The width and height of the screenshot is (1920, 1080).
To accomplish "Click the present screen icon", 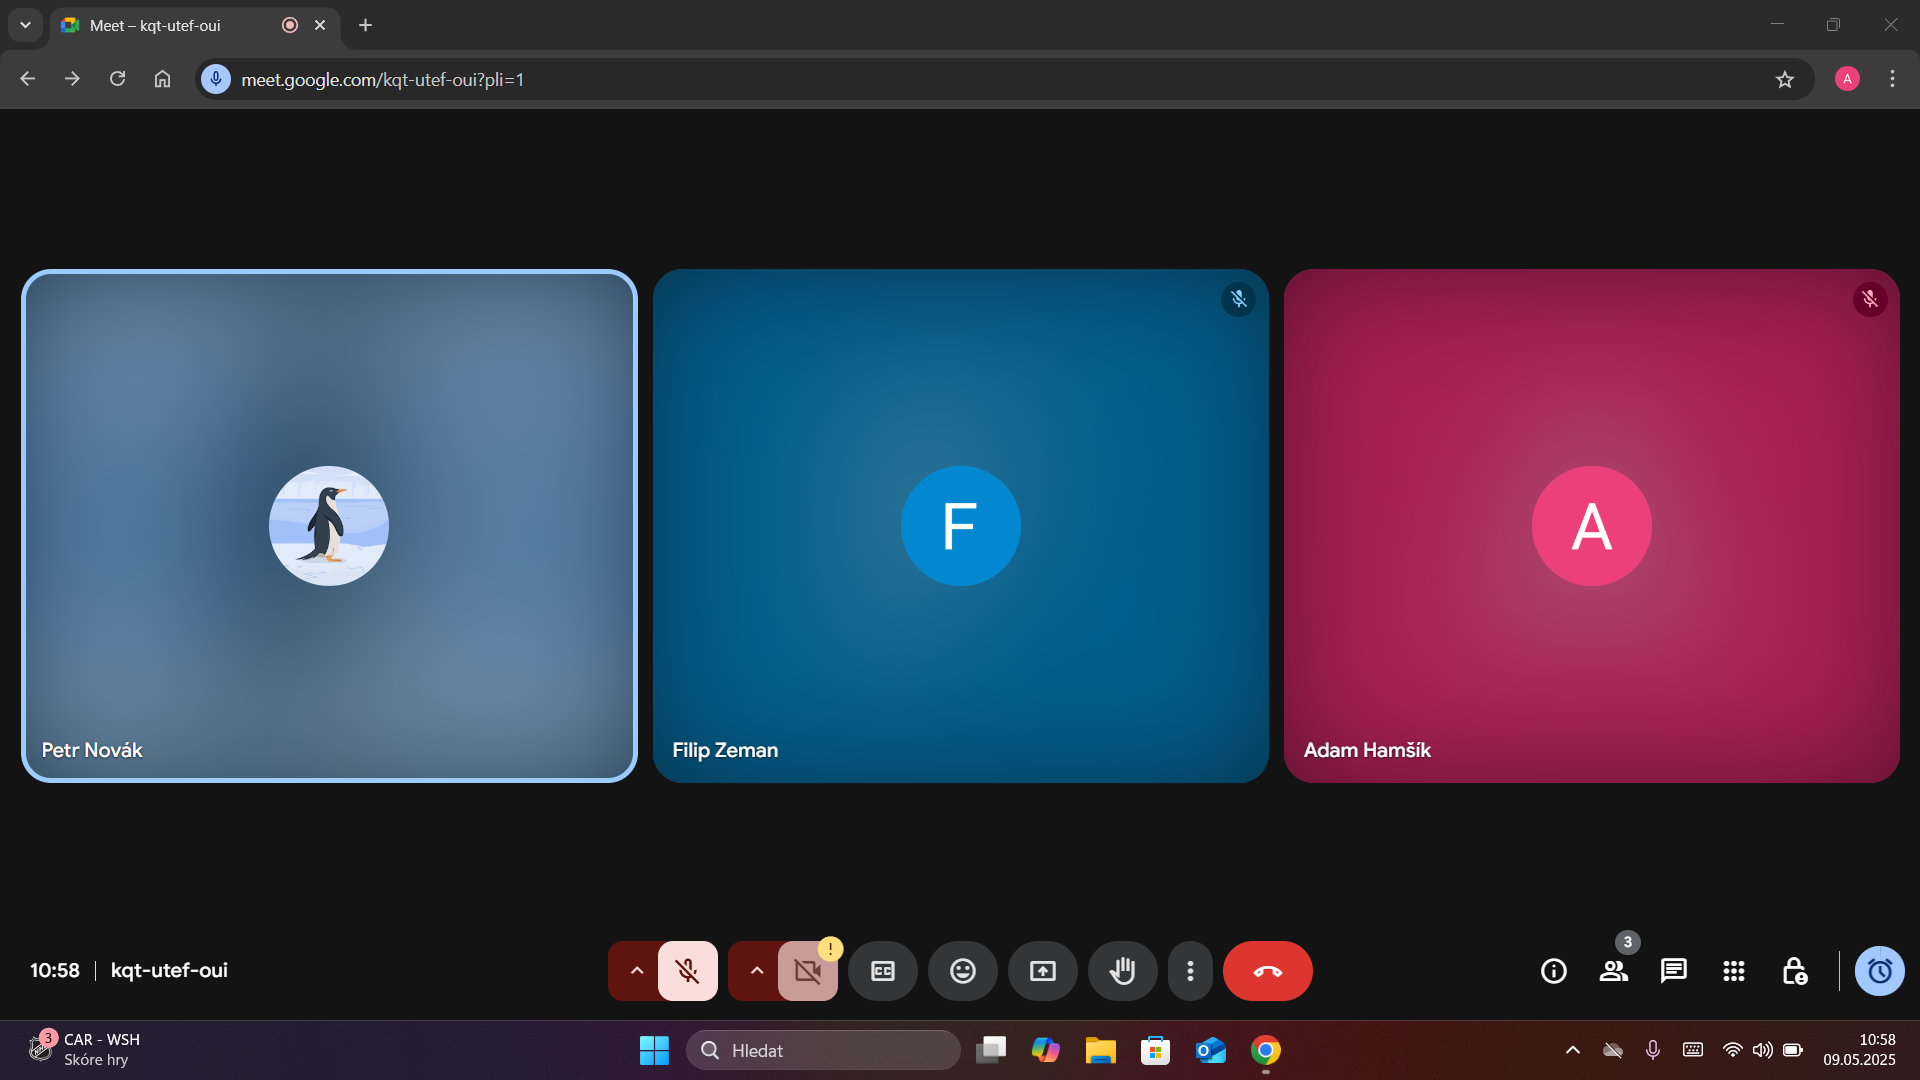I will coord(1042,970).
